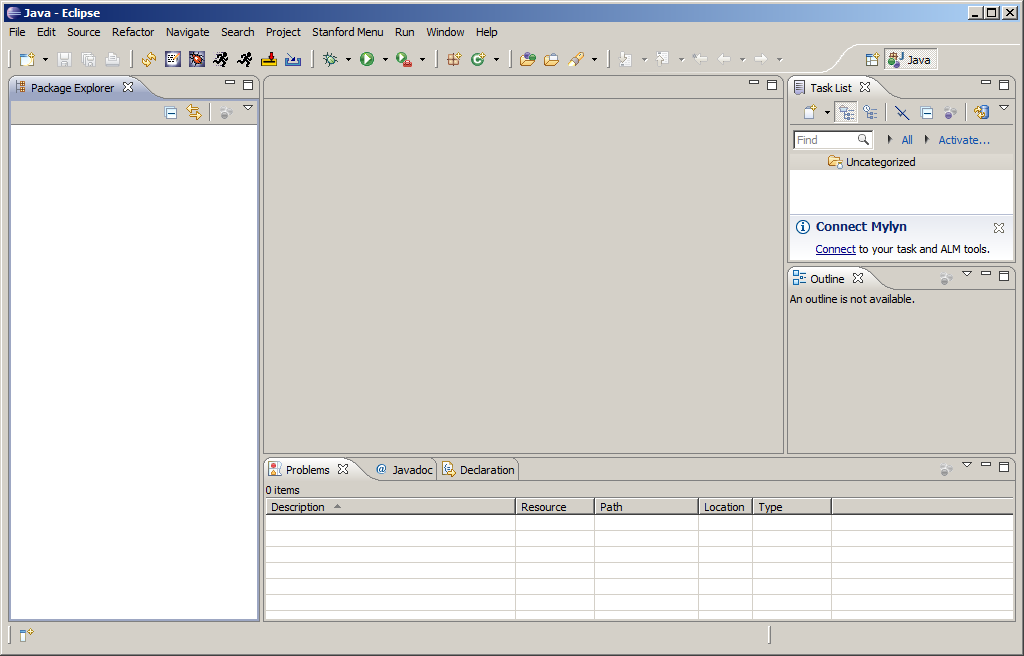Activate a task via the Activate link

[x=962, y=139]
